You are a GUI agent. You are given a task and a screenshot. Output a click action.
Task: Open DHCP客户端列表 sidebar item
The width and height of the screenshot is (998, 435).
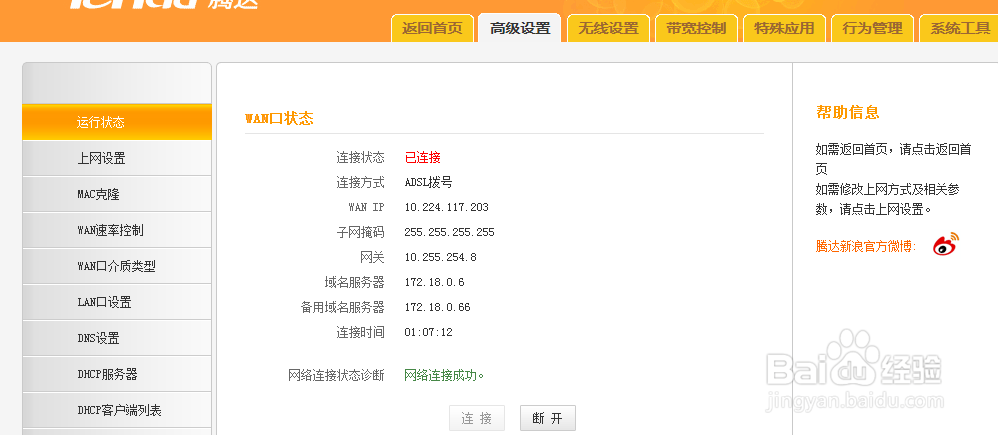tap(117, 410)
